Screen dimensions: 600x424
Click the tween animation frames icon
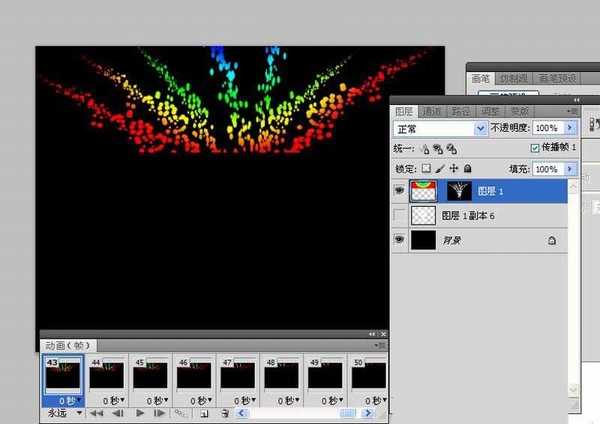click(181, 412)
